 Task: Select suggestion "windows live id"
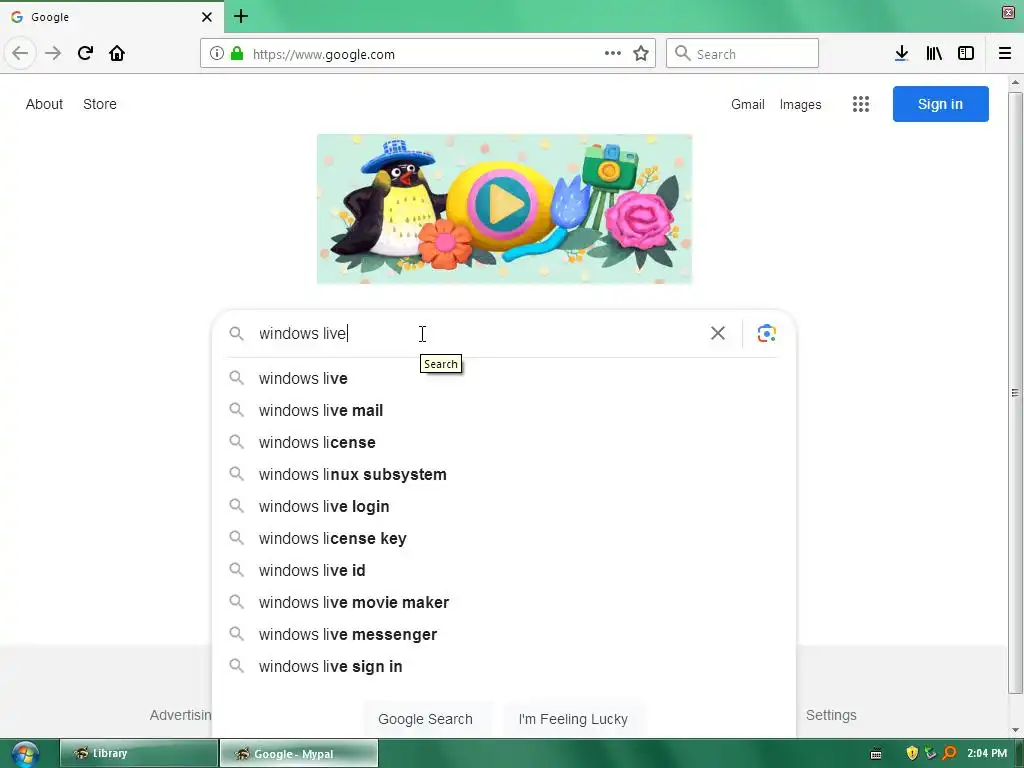(x=504, y=570)
